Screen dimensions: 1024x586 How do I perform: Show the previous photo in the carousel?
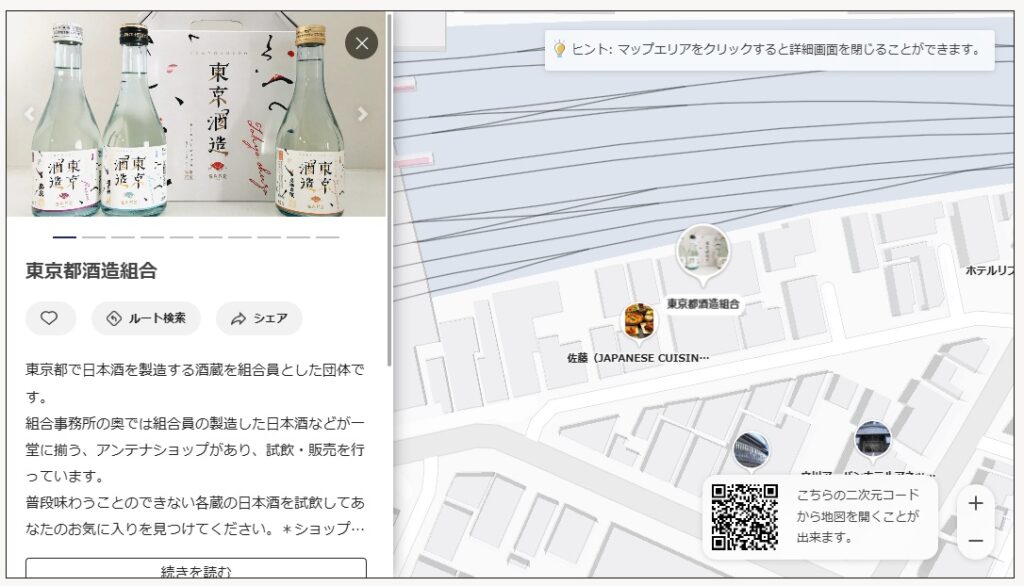[29, 114]
